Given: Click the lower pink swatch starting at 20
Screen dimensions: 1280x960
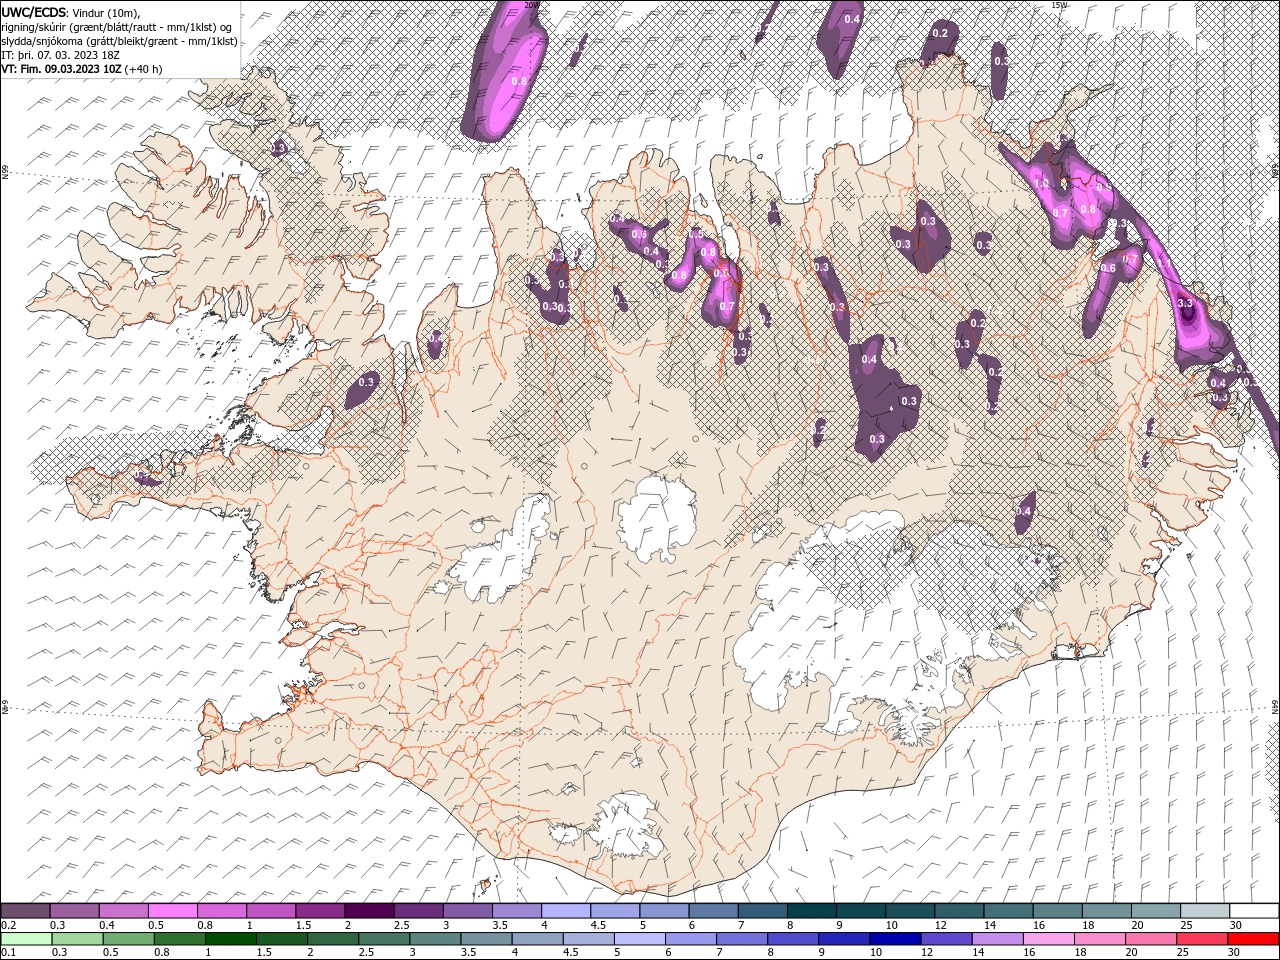Looking at the screenshot, I should pos(1150,939).
